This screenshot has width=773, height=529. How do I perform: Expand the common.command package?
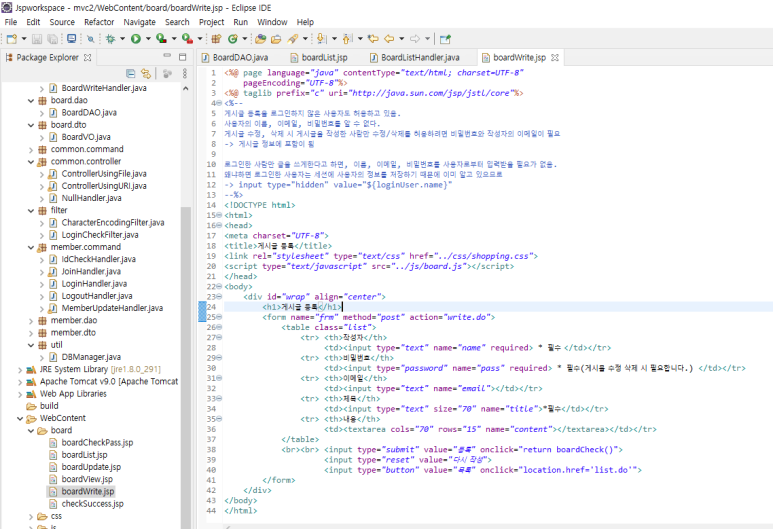tap(31, 149)
